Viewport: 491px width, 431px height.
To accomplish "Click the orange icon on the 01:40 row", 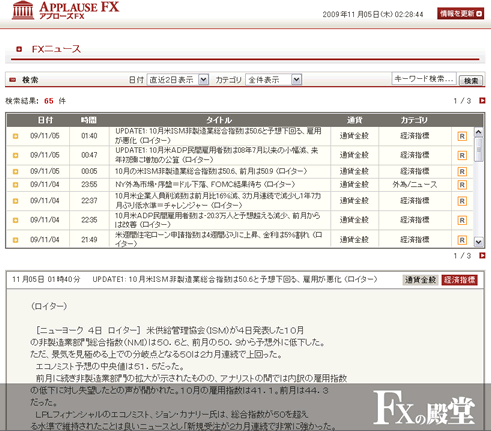I will click(15, 136).
